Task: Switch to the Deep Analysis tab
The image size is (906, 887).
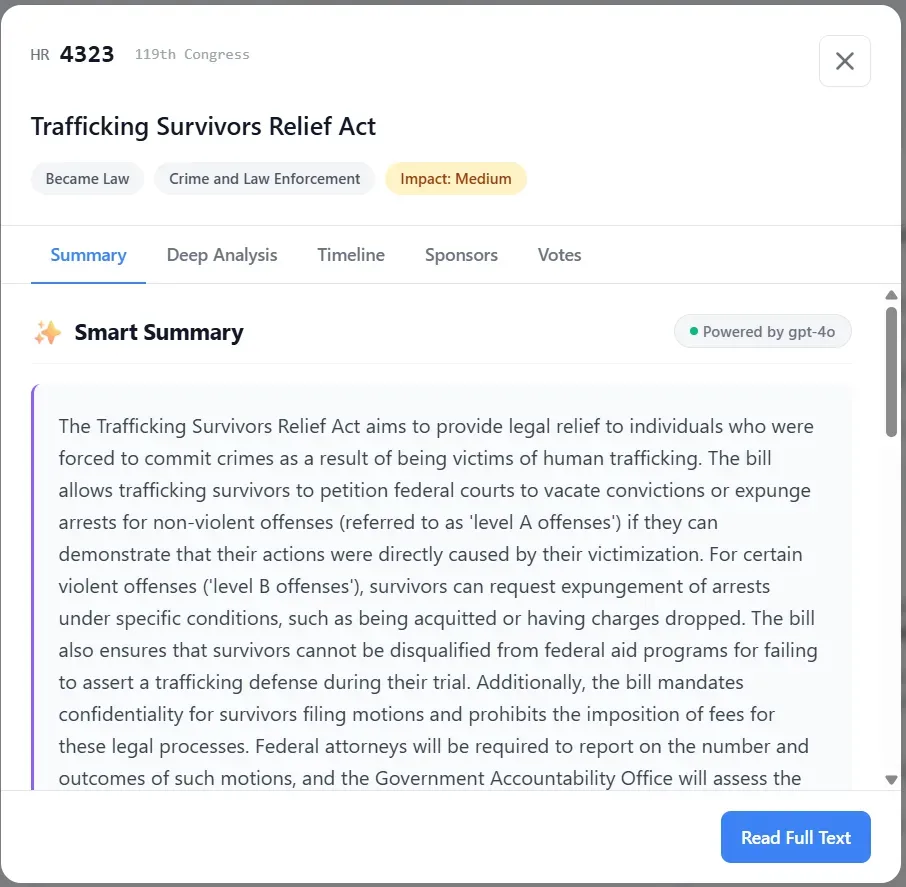Action: 222,255
